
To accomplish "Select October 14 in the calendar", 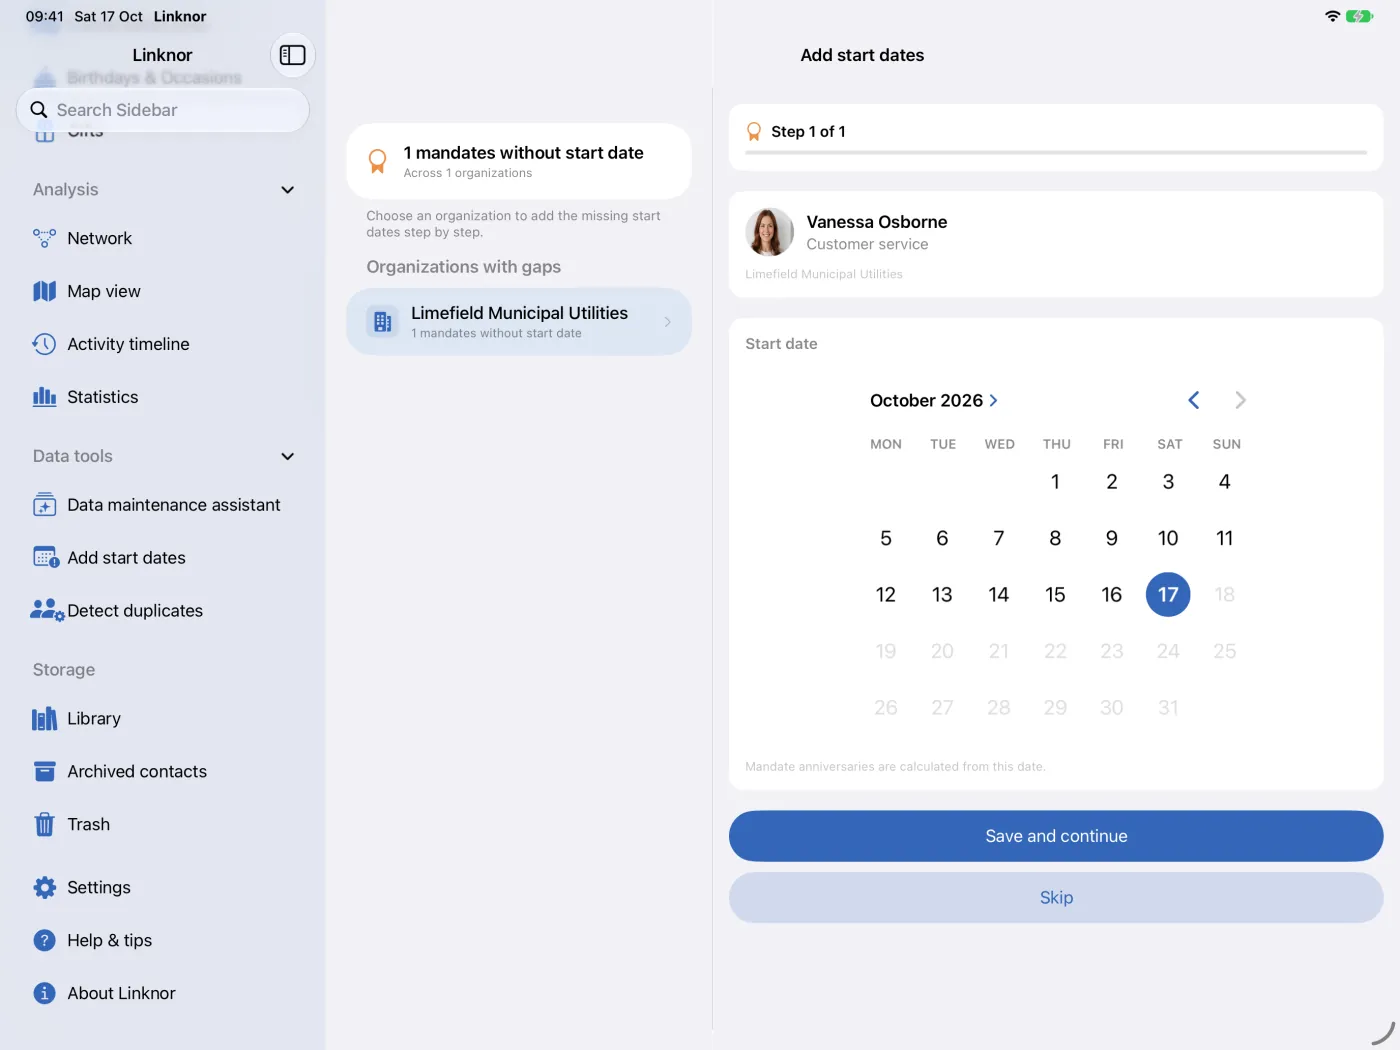I will tap(998, 595).
